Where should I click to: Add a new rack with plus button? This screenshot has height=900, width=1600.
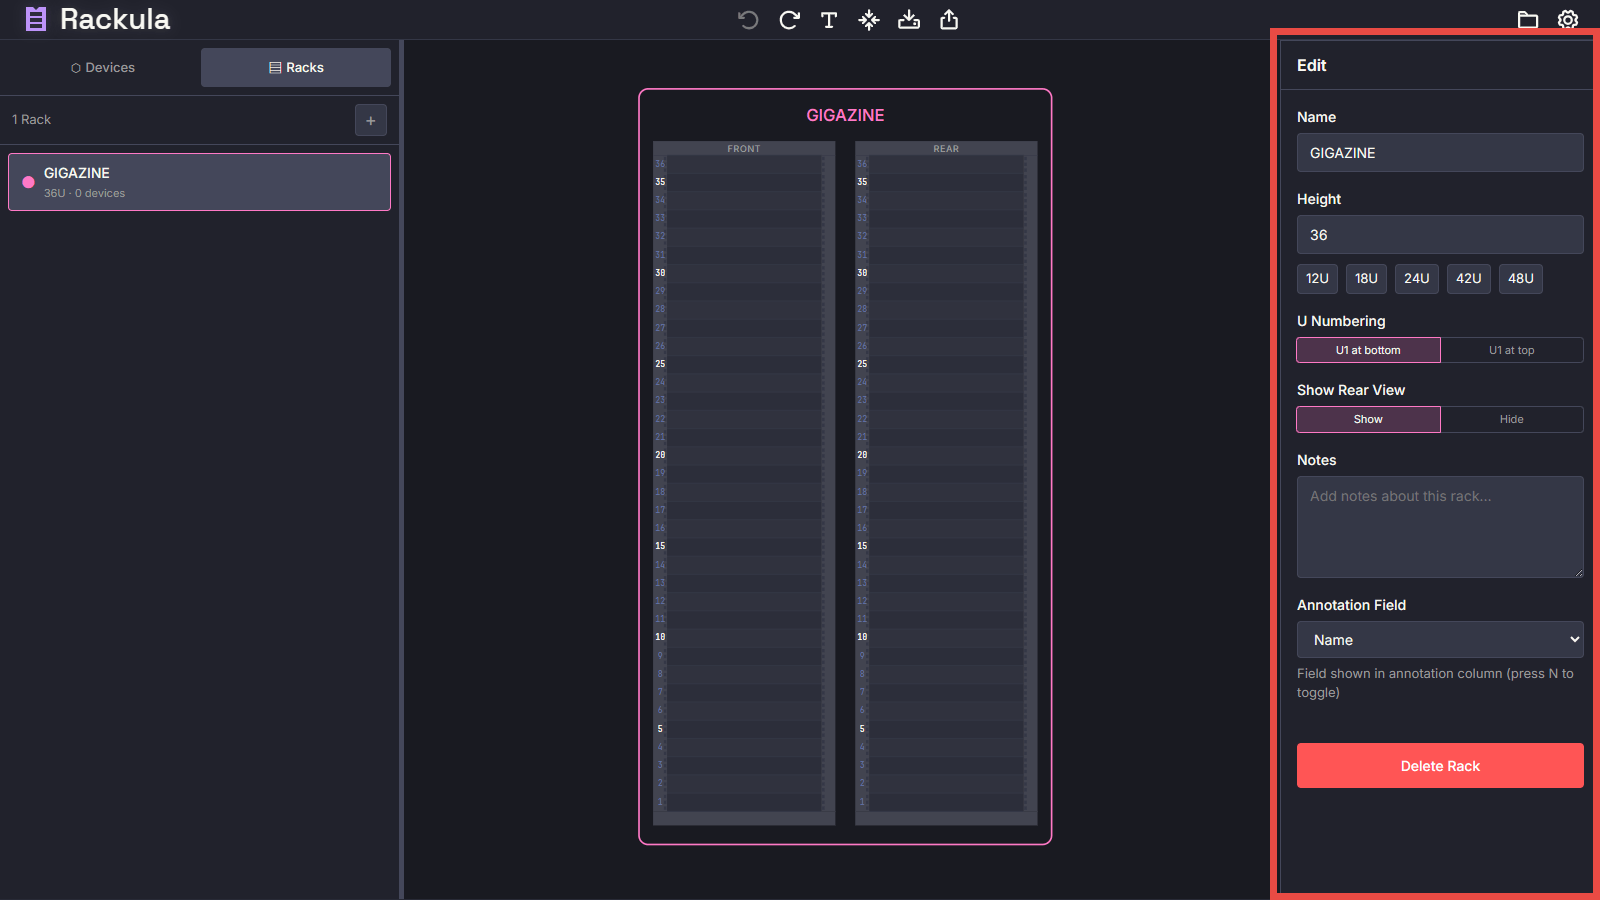pos(371,120)
